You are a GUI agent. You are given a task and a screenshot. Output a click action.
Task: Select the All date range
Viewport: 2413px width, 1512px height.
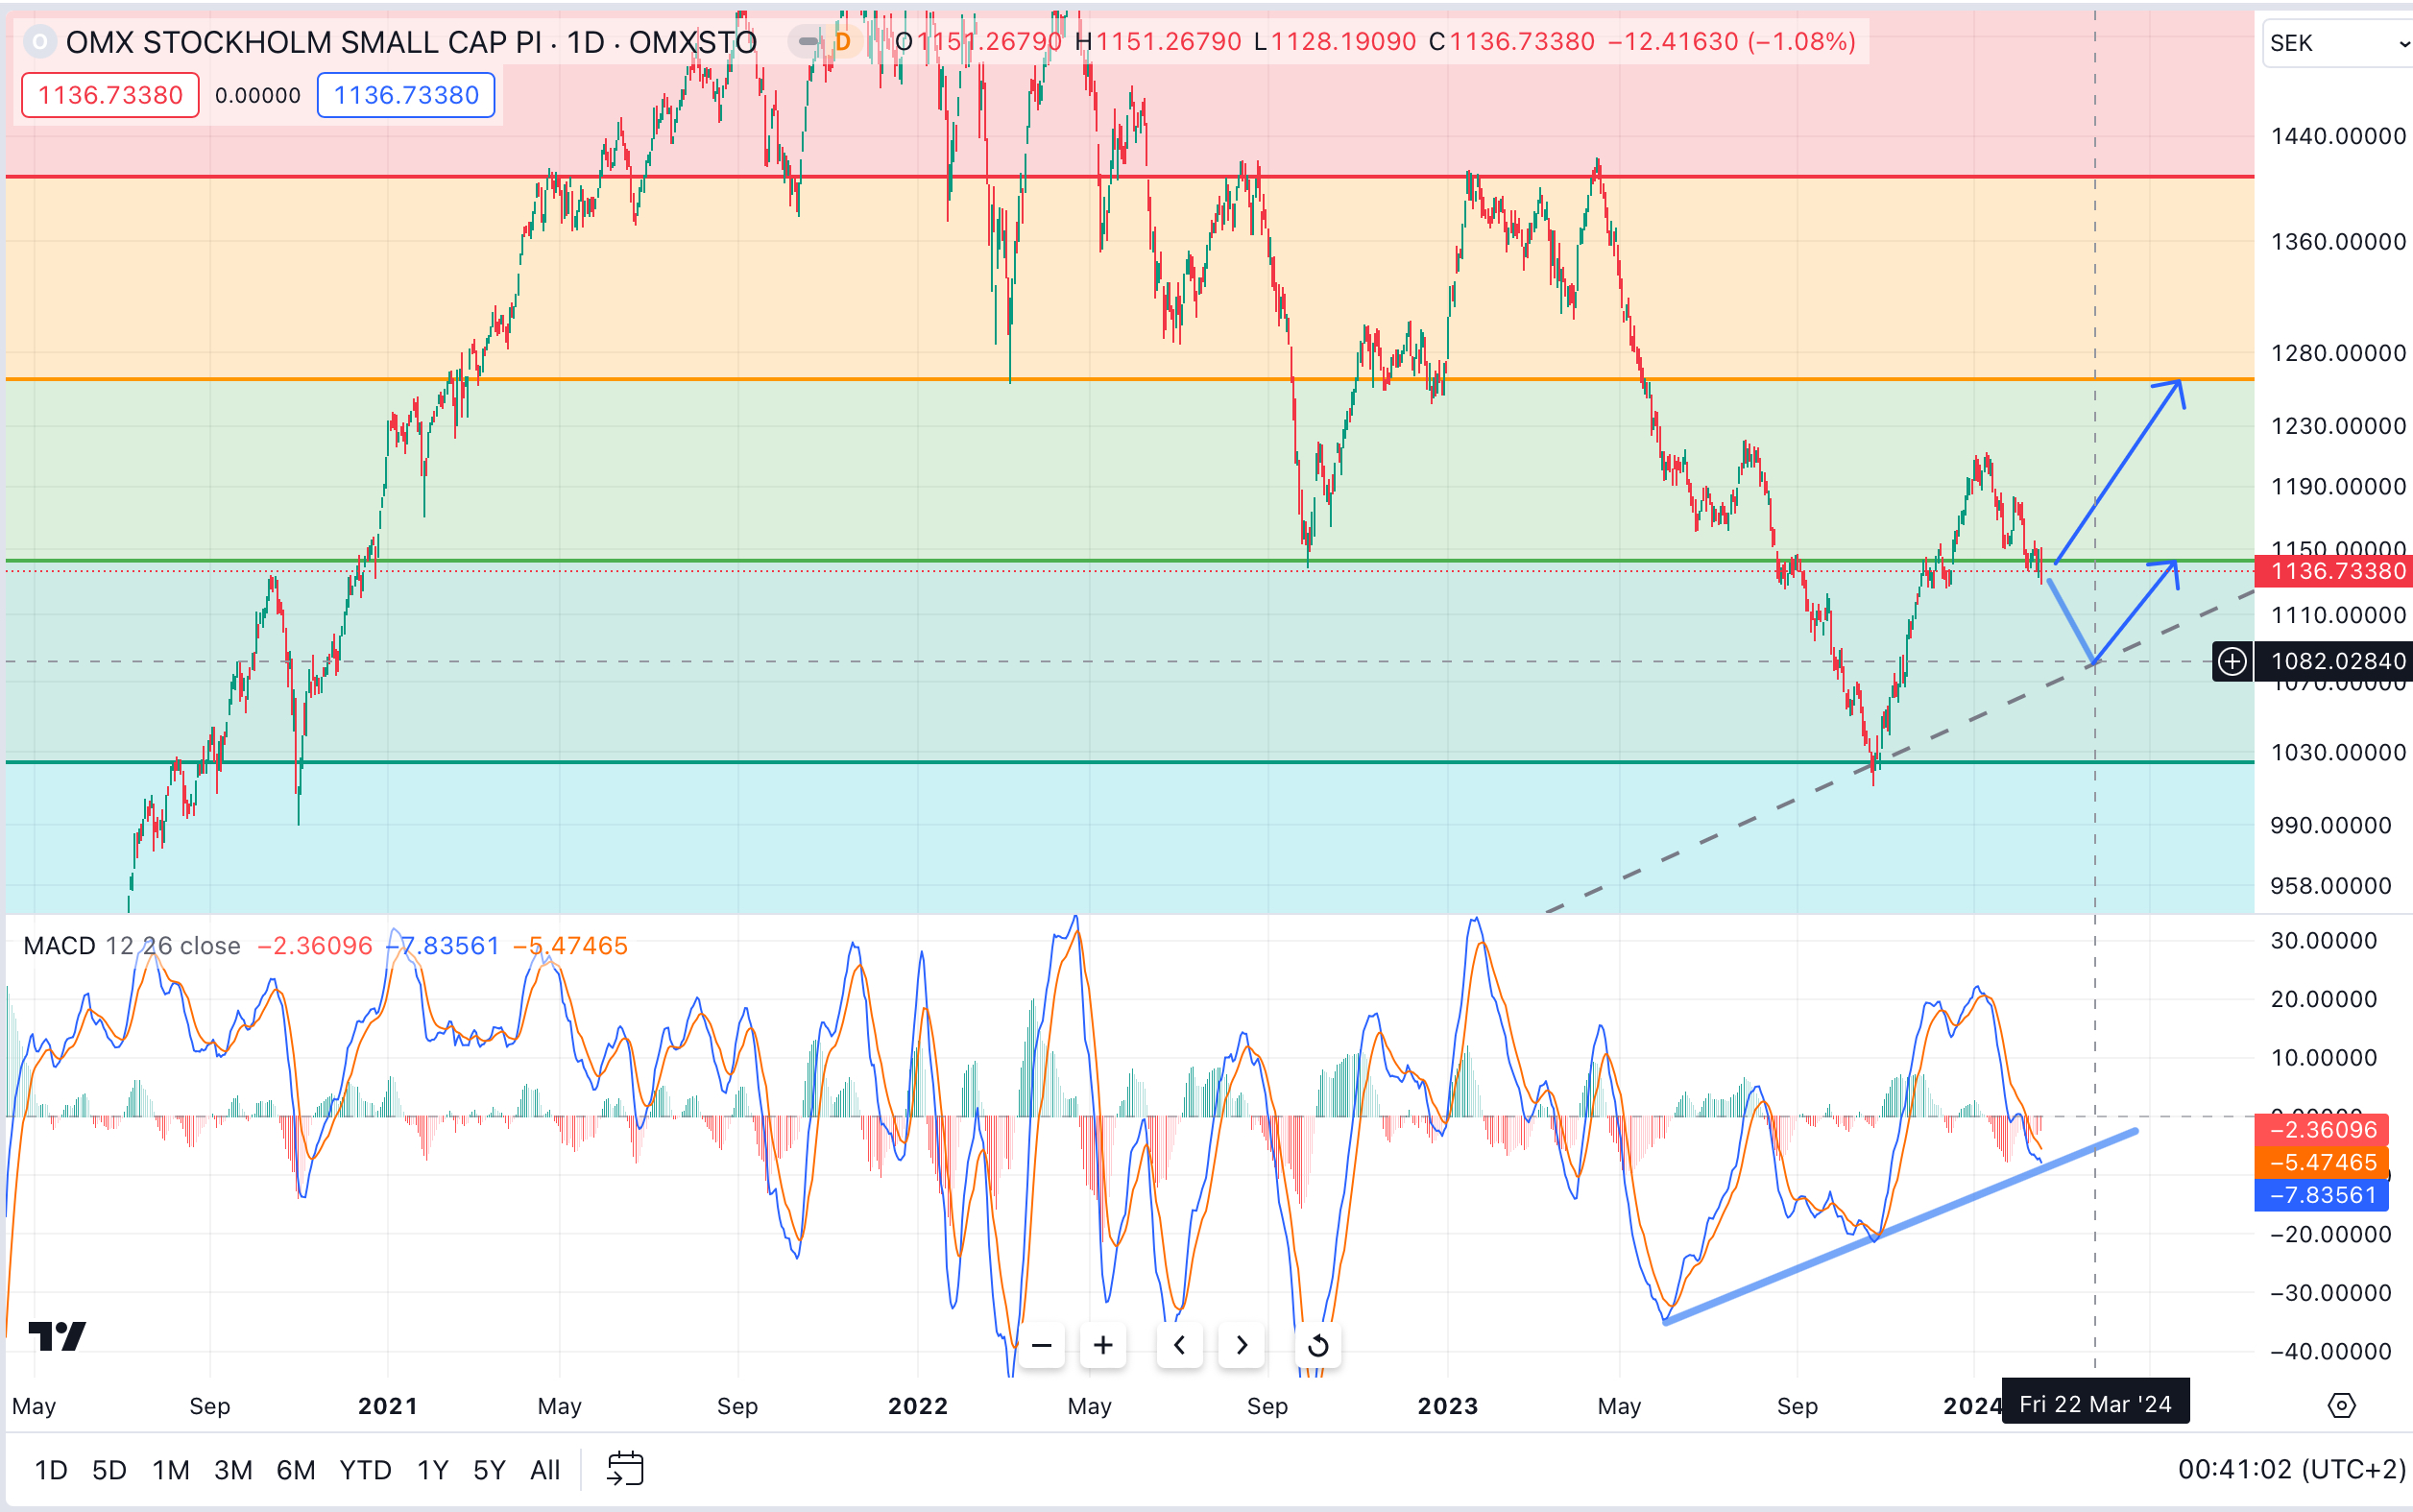(x=545, y=1470)
